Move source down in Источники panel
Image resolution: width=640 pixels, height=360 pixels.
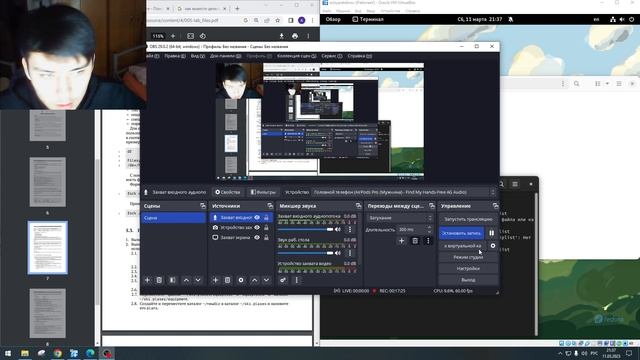[x=266, y=280]
